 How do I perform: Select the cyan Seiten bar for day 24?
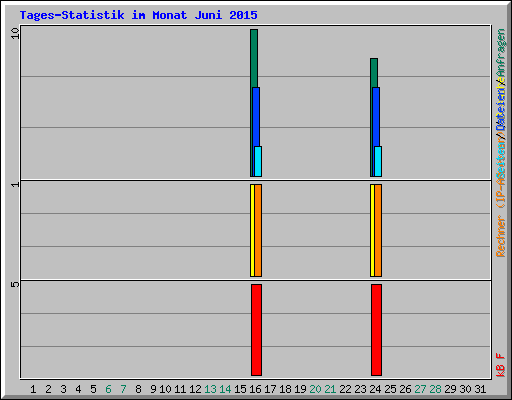(378, 161)
